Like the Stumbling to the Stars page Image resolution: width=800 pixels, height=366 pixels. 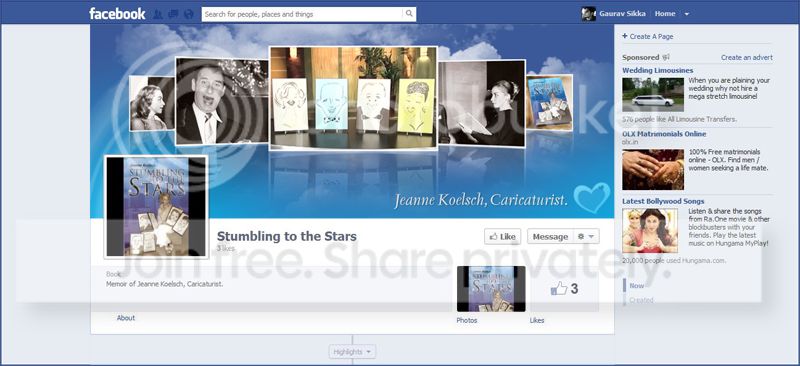click(x=503, y=236)
